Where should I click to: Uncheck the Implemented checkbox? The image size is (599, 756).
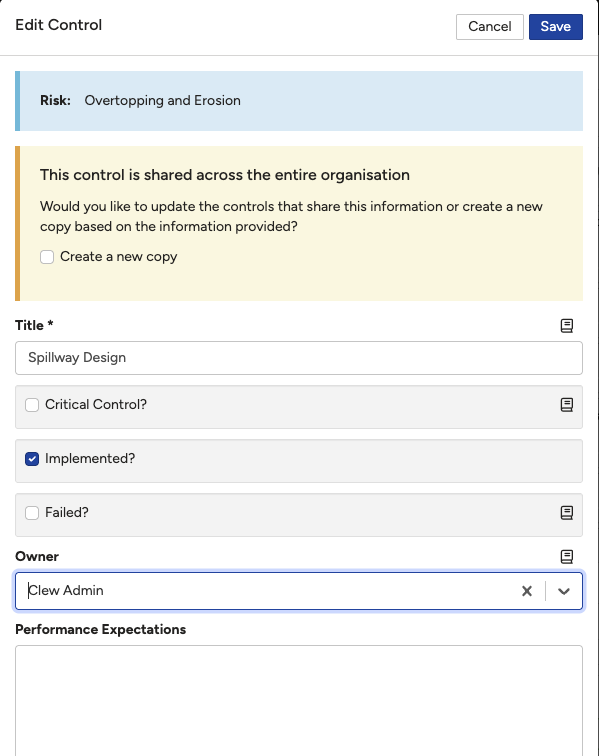click(32, 459)
